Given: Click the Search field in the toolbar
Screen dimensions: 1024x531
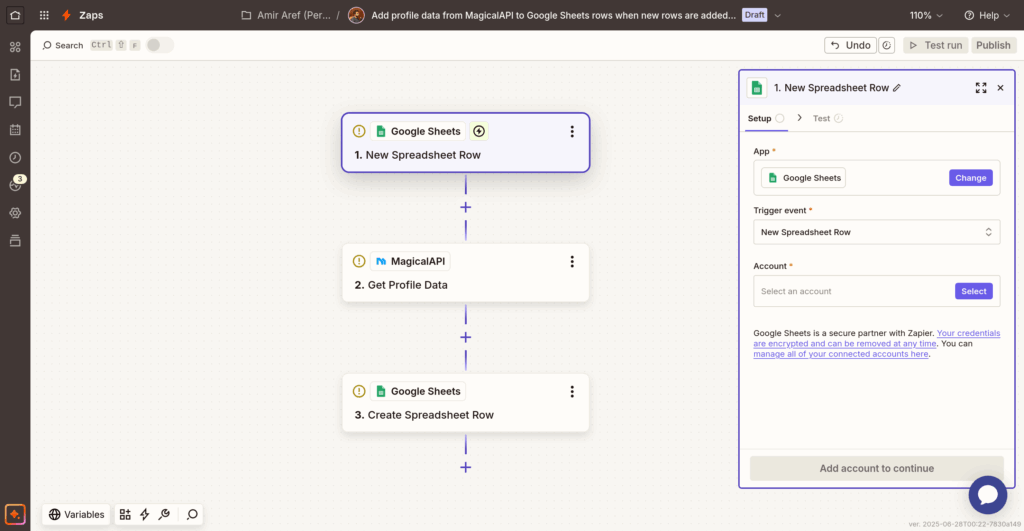Looking at the screenshot, I should [63, 45].
